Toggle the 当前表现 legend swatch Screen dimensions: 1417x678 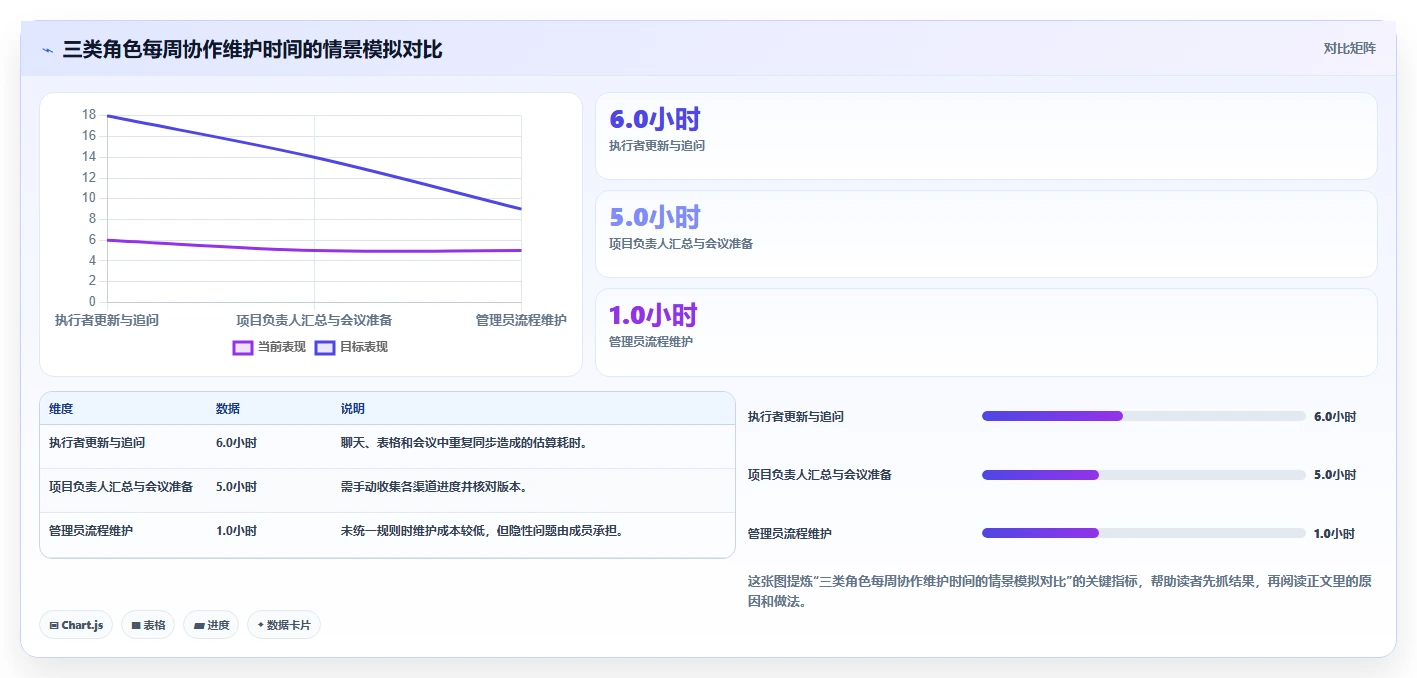[x=242, y=347]
